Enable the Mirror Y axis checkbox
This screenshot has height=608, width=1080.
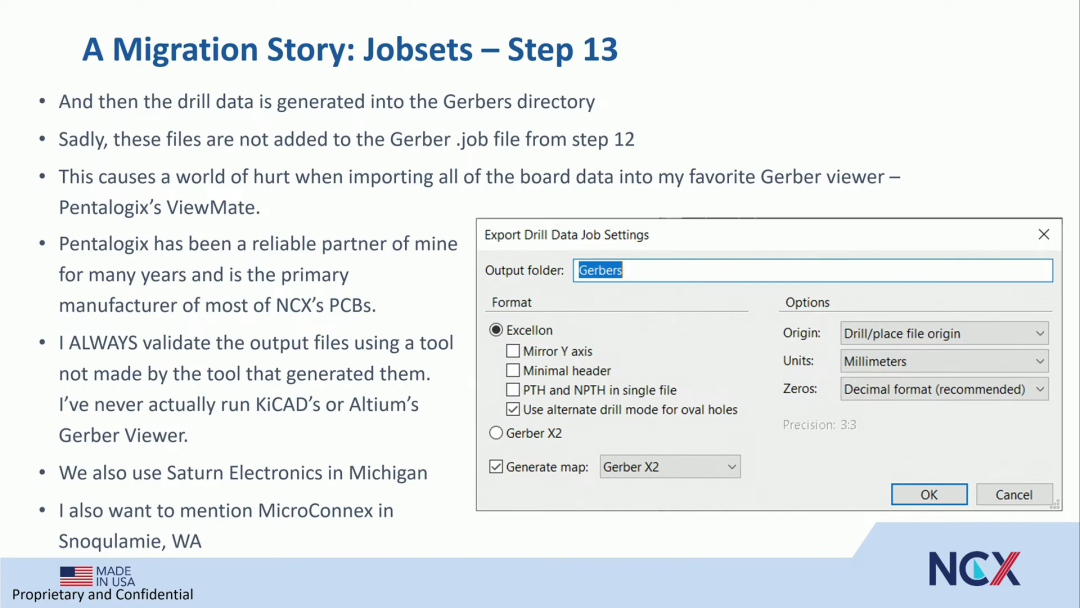pos(512,351)
